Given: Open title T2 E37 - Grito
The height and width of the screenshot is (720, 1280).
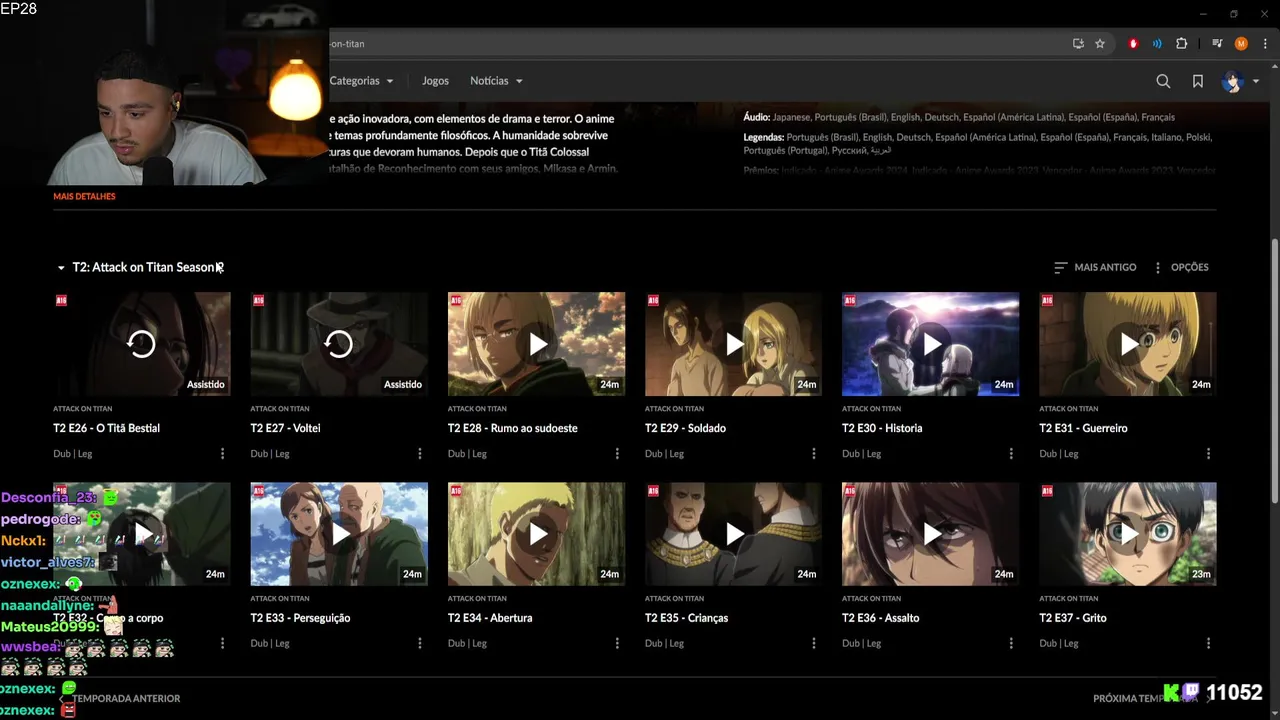Looking at the screenshot, I should pos(1073,618).
